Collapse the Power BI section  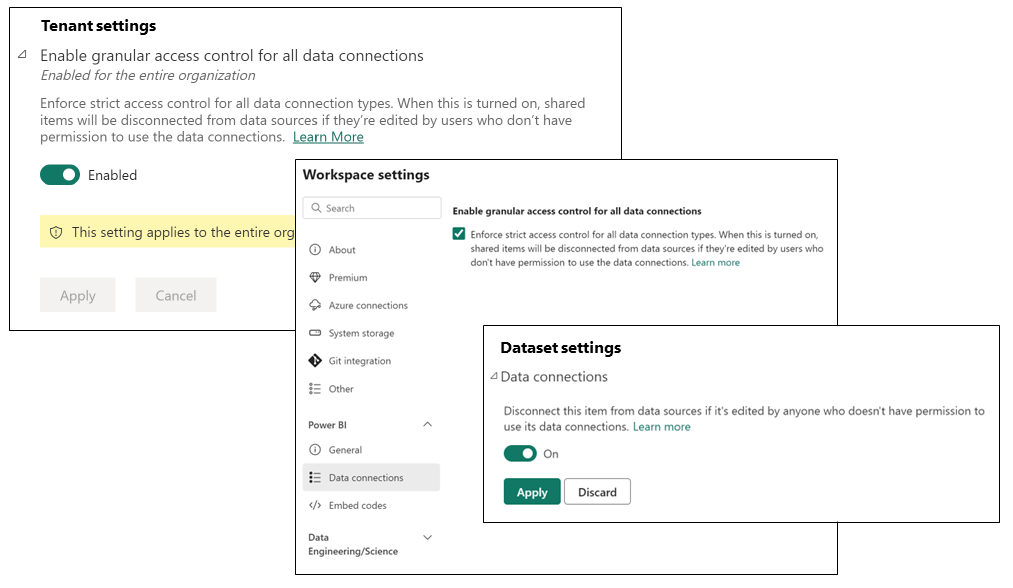pos(428,424)
